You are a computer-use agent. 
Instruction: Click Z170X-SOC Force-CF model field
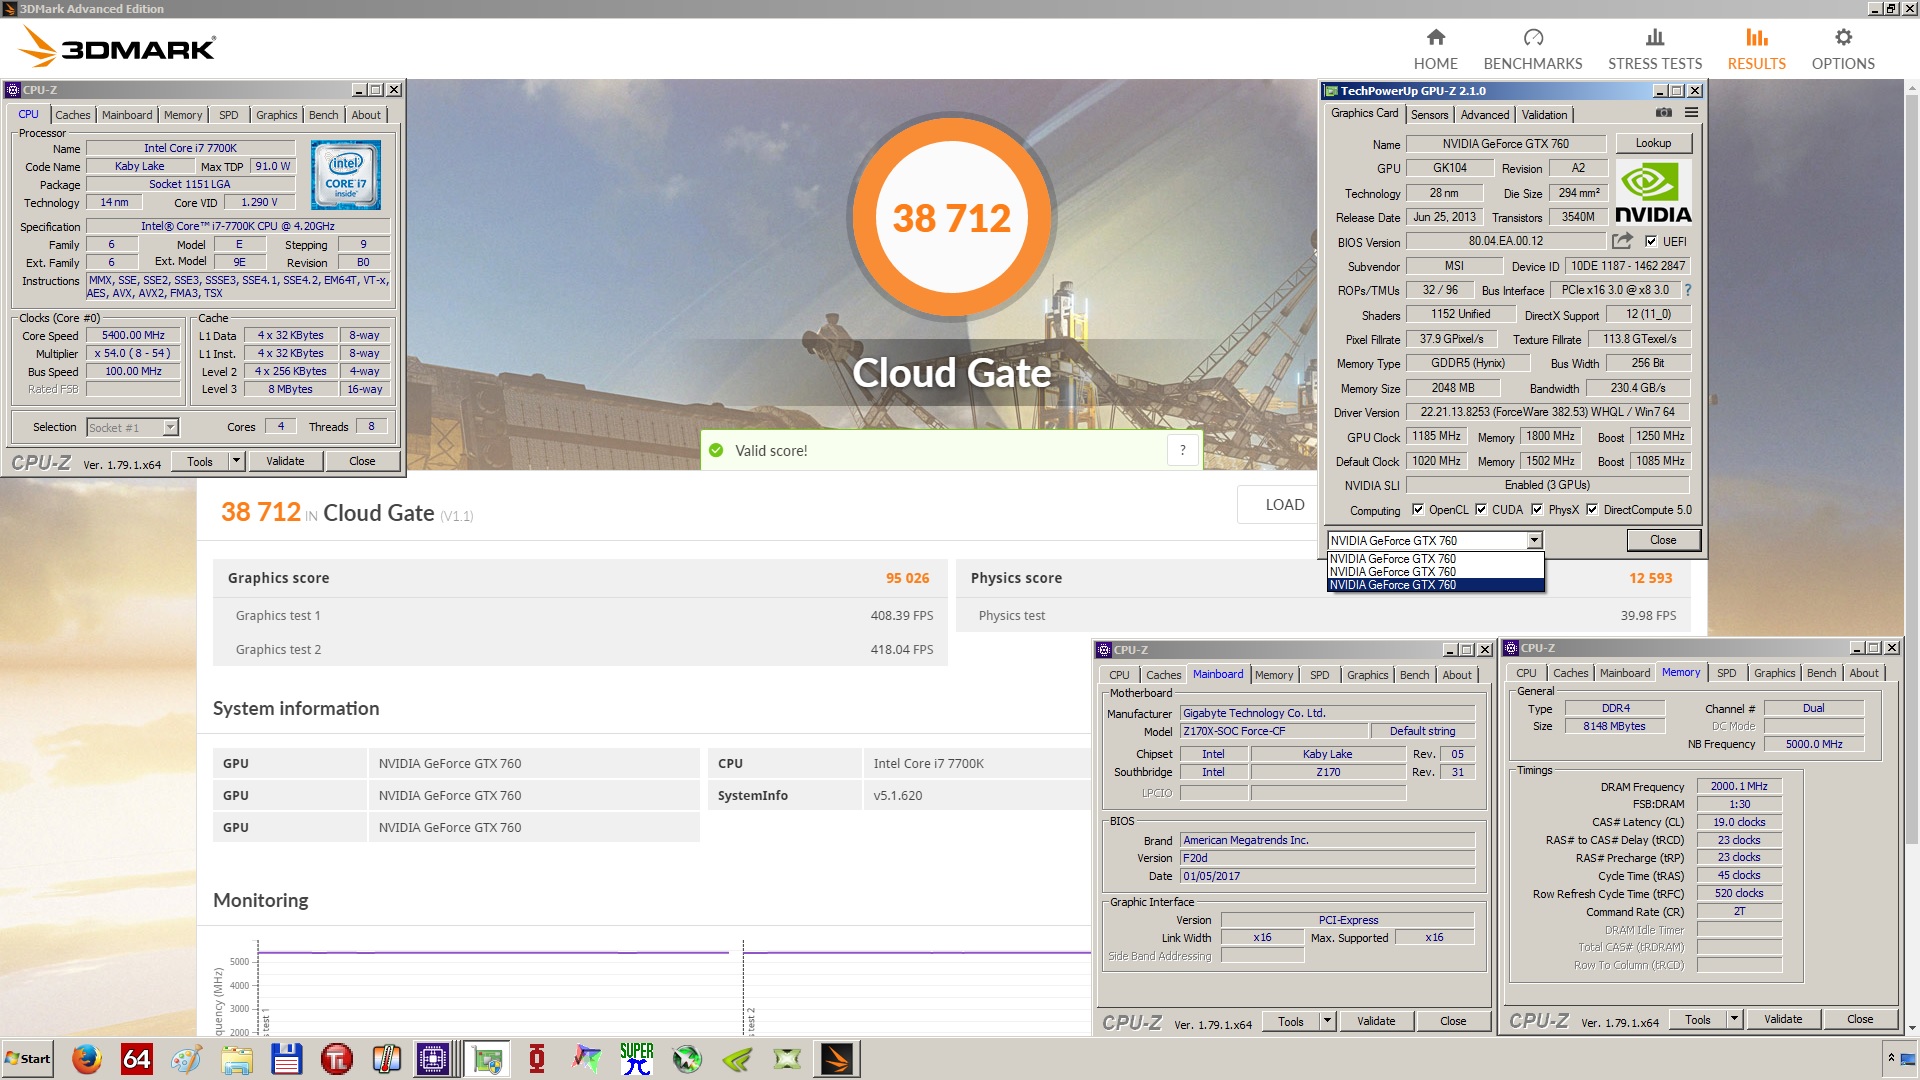[1274, 731]
